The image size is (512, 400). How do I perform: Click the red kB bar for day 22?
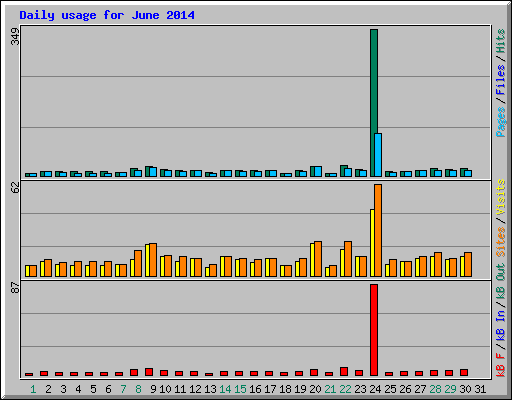point(344,372)
